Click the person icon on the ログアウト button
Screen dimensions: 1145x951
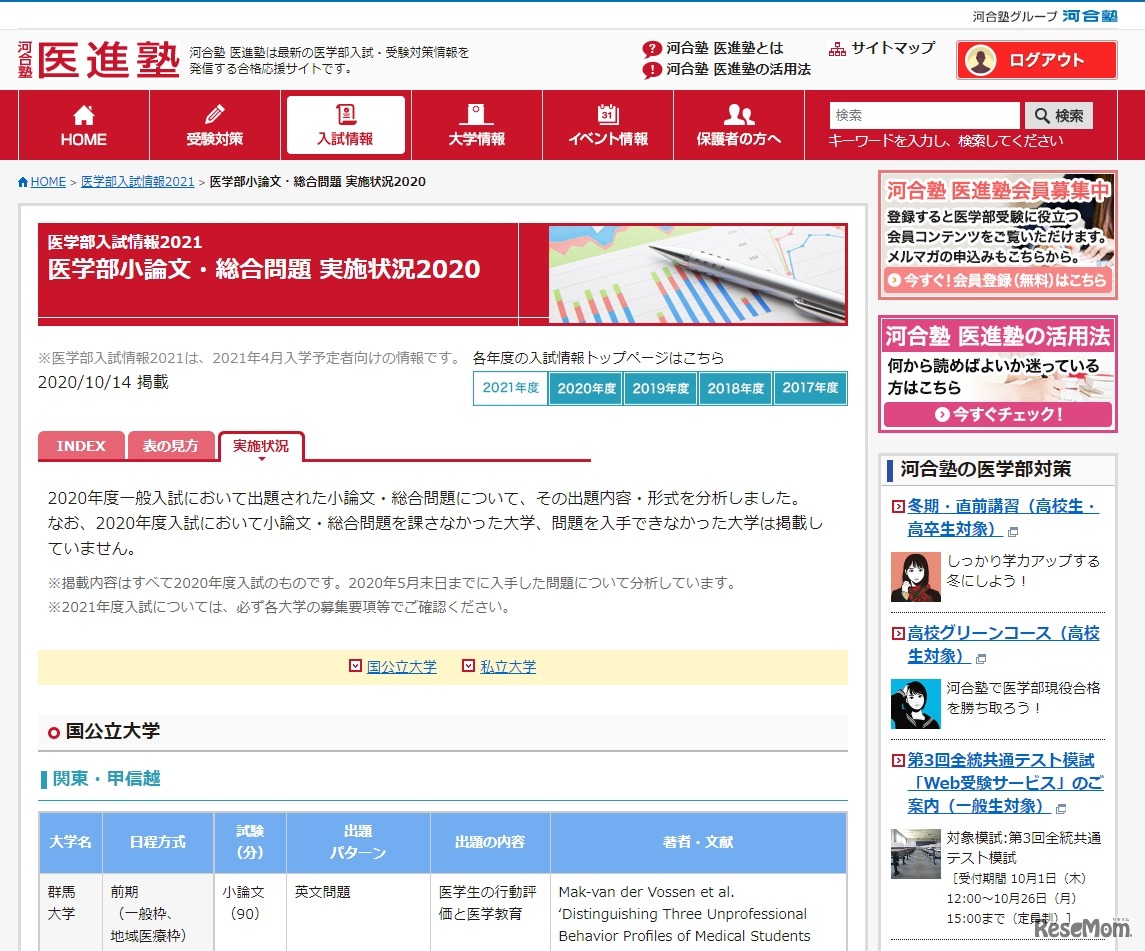(980, 60)
